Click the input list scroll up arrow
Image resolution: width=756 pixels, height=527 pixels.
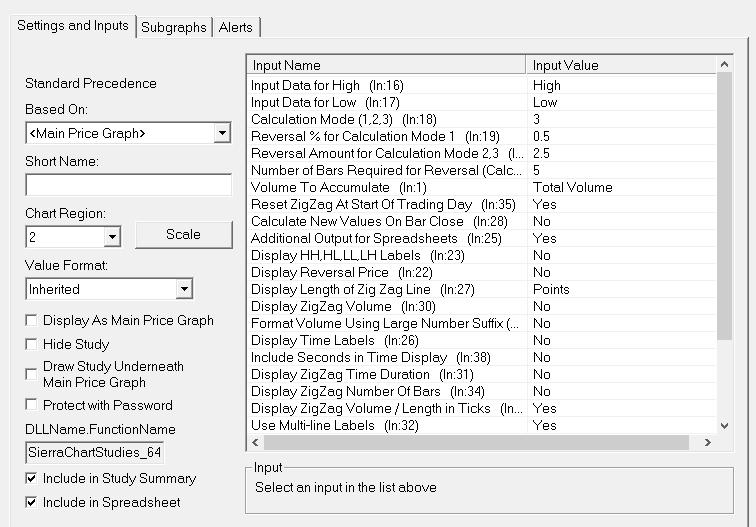[x=724, y=64]
